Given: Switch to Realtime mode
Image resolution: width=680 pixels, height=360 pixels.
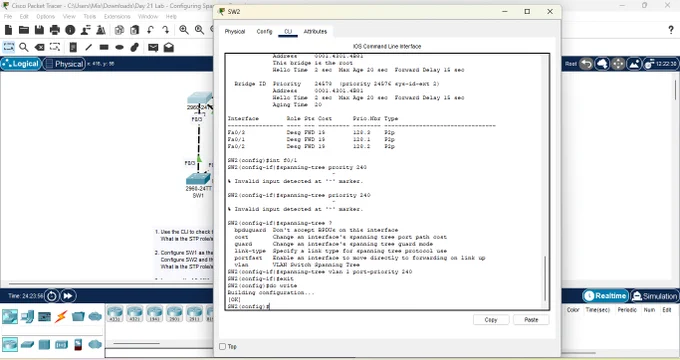Looking at the screenshot, I should click(606, 296).
